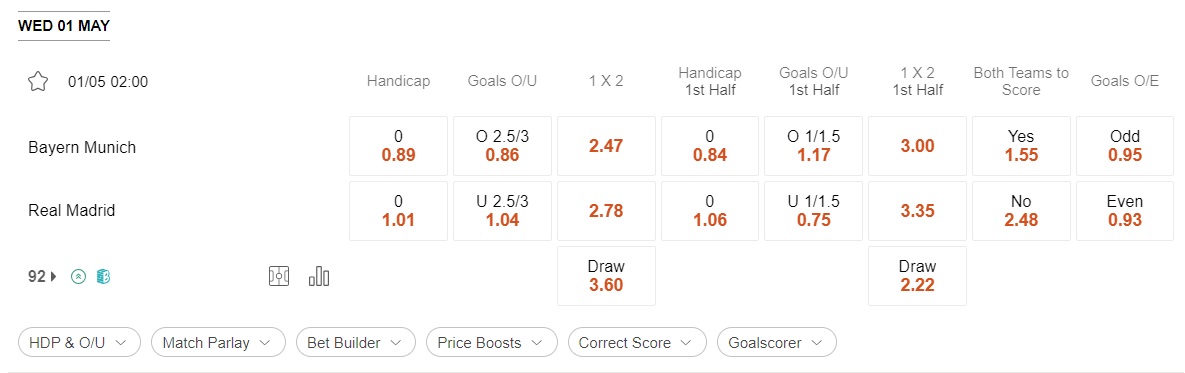
Task: Pick Real Madrid handicap 0 at 1.01
Action: pos(398,211)
